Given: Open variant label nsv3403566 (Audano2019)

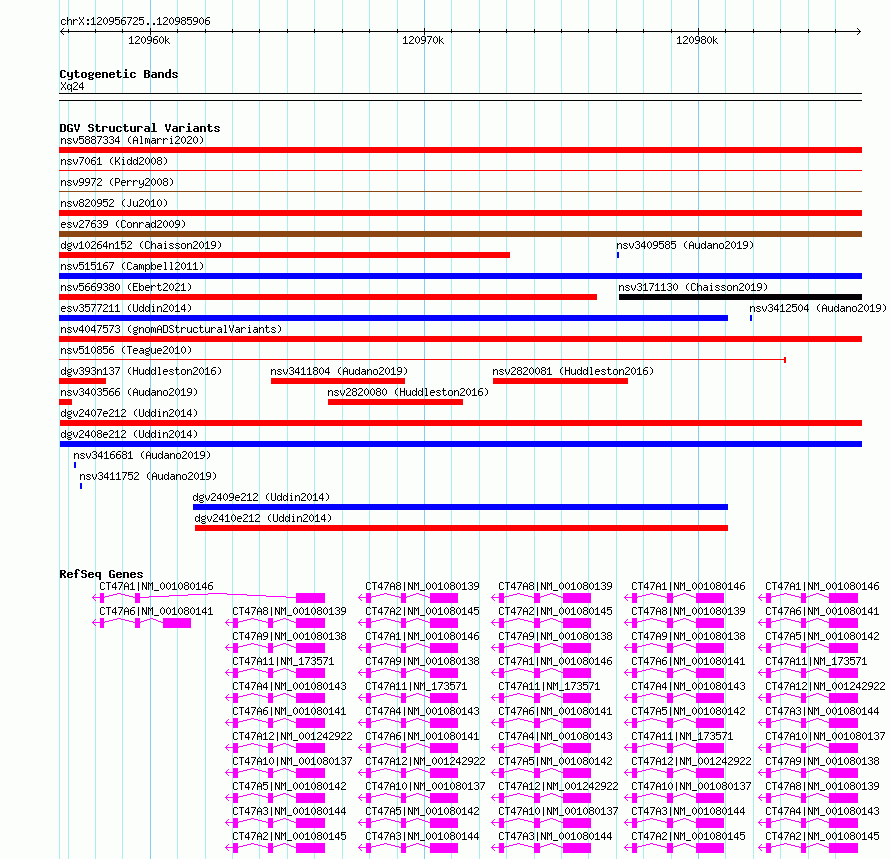Looking at the screenshot, I should (x=129, y=392).
